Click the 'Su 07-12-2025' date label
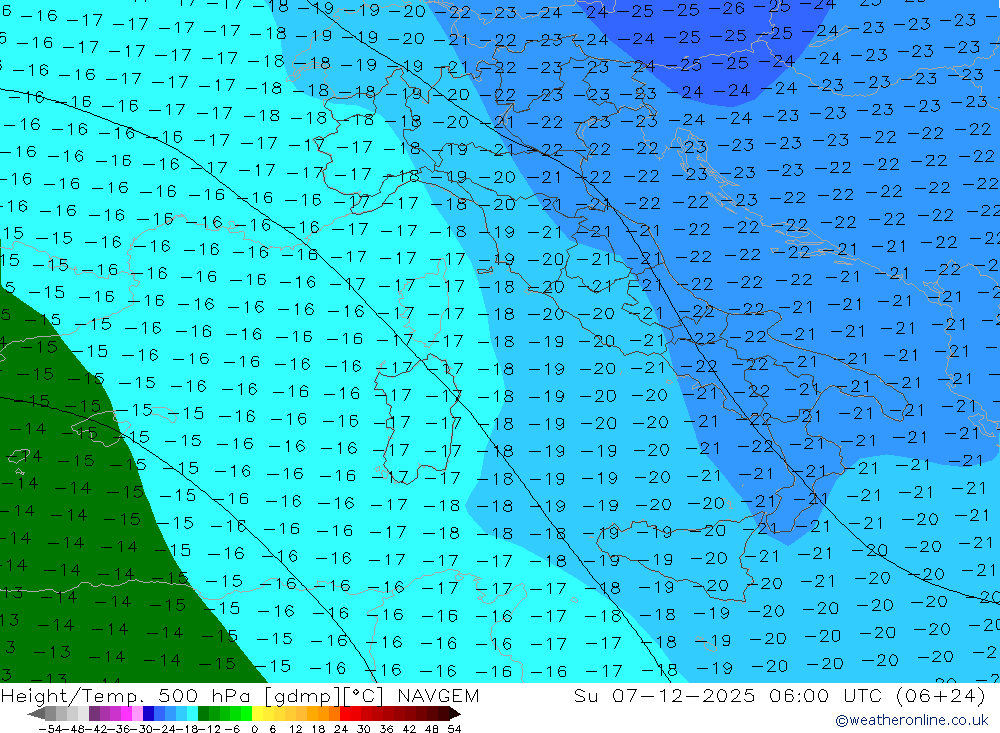Viewport: 1000px width, 733px height. [x=664, y=695]
